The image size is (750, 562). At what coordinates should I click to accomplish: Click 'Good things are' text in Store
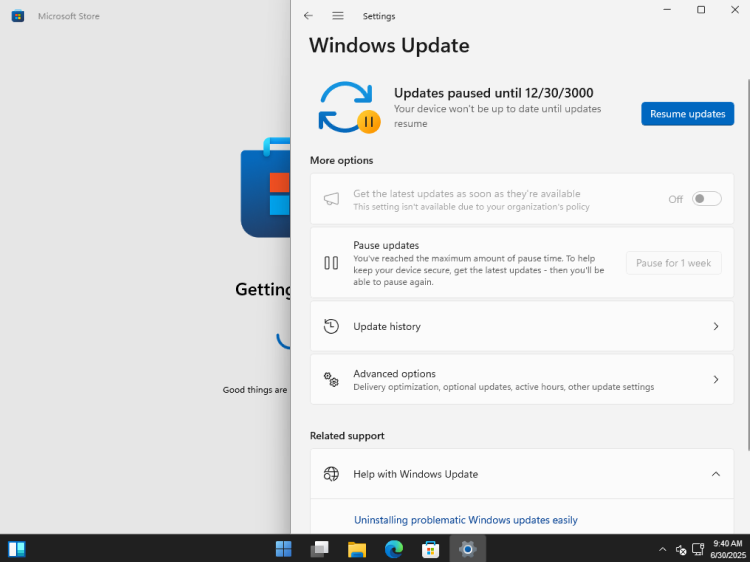255,390
